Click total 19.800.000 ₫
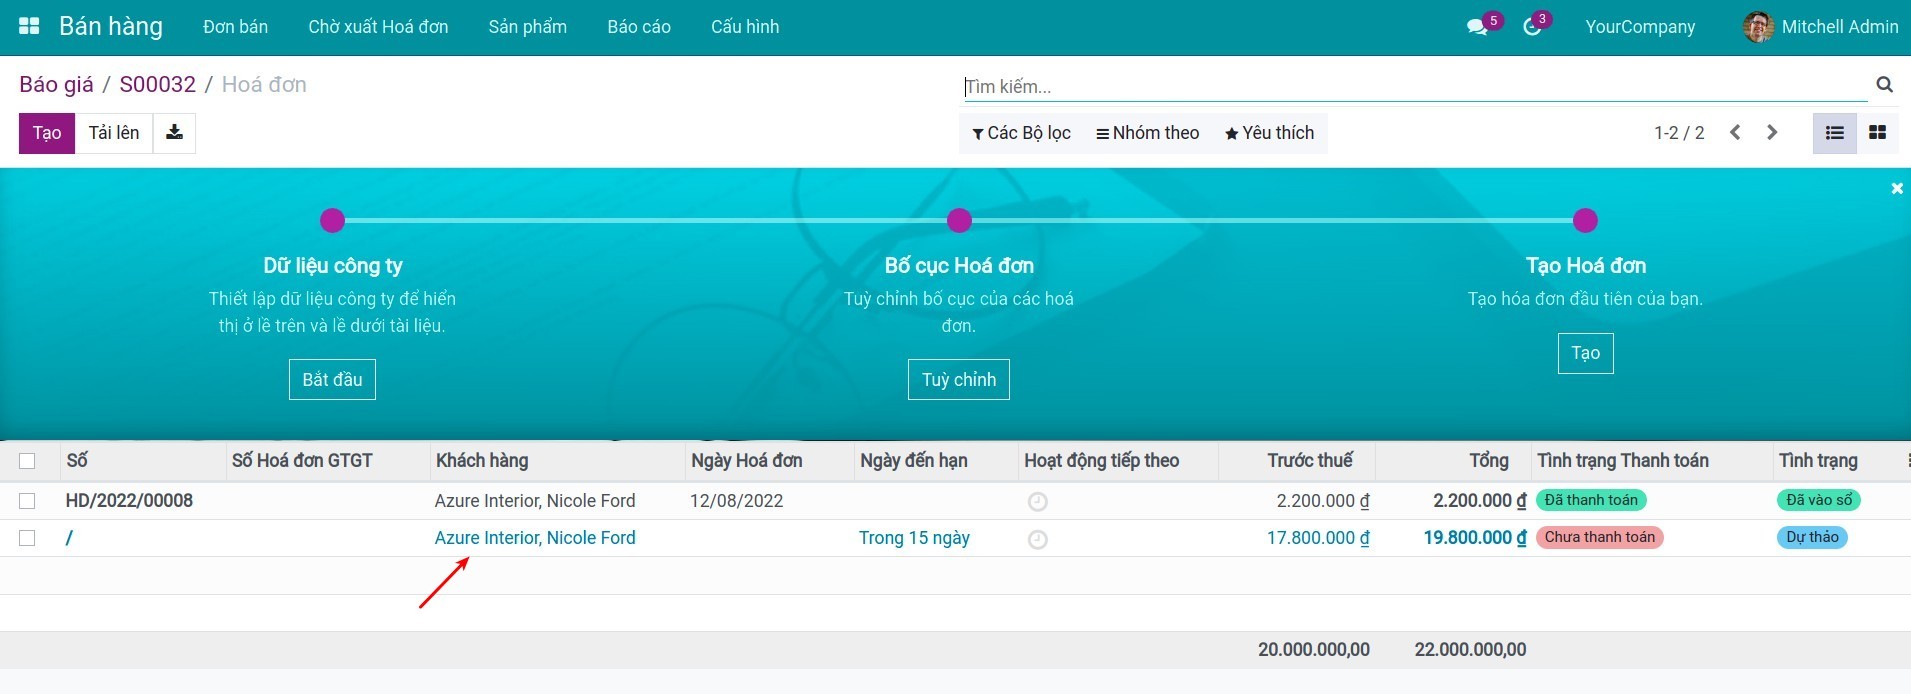This screenshot has height=694, width=1911. click(x=1474, y=538)
